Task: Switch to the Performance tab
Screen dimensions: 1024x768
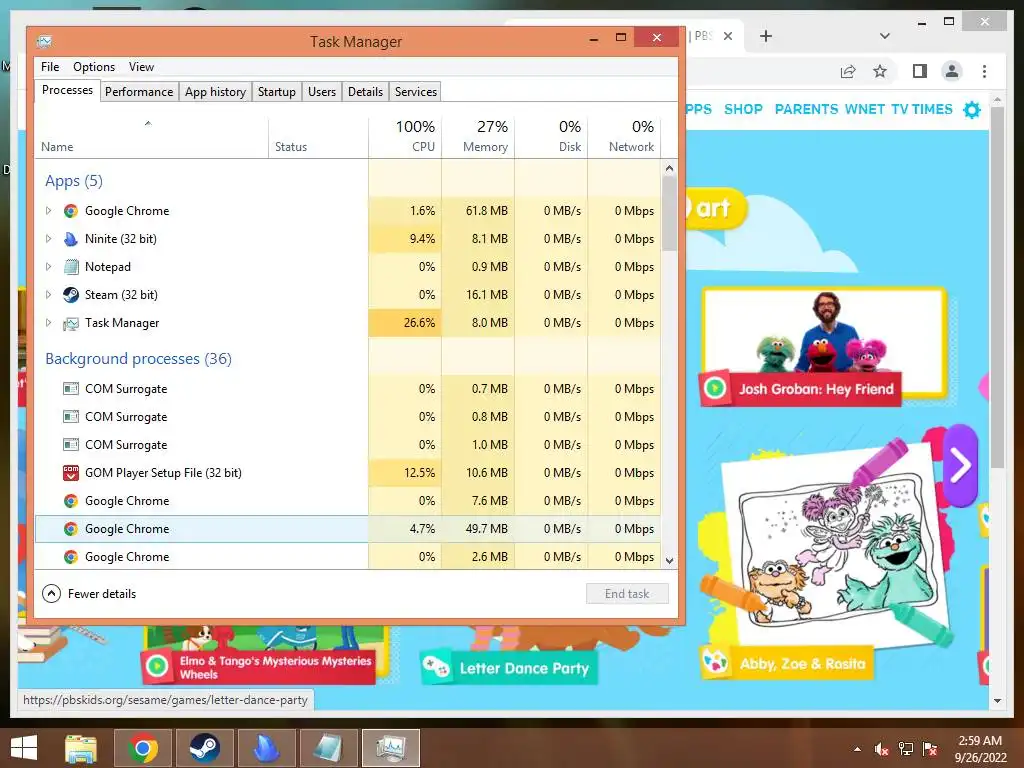Action: coord(139,91)
